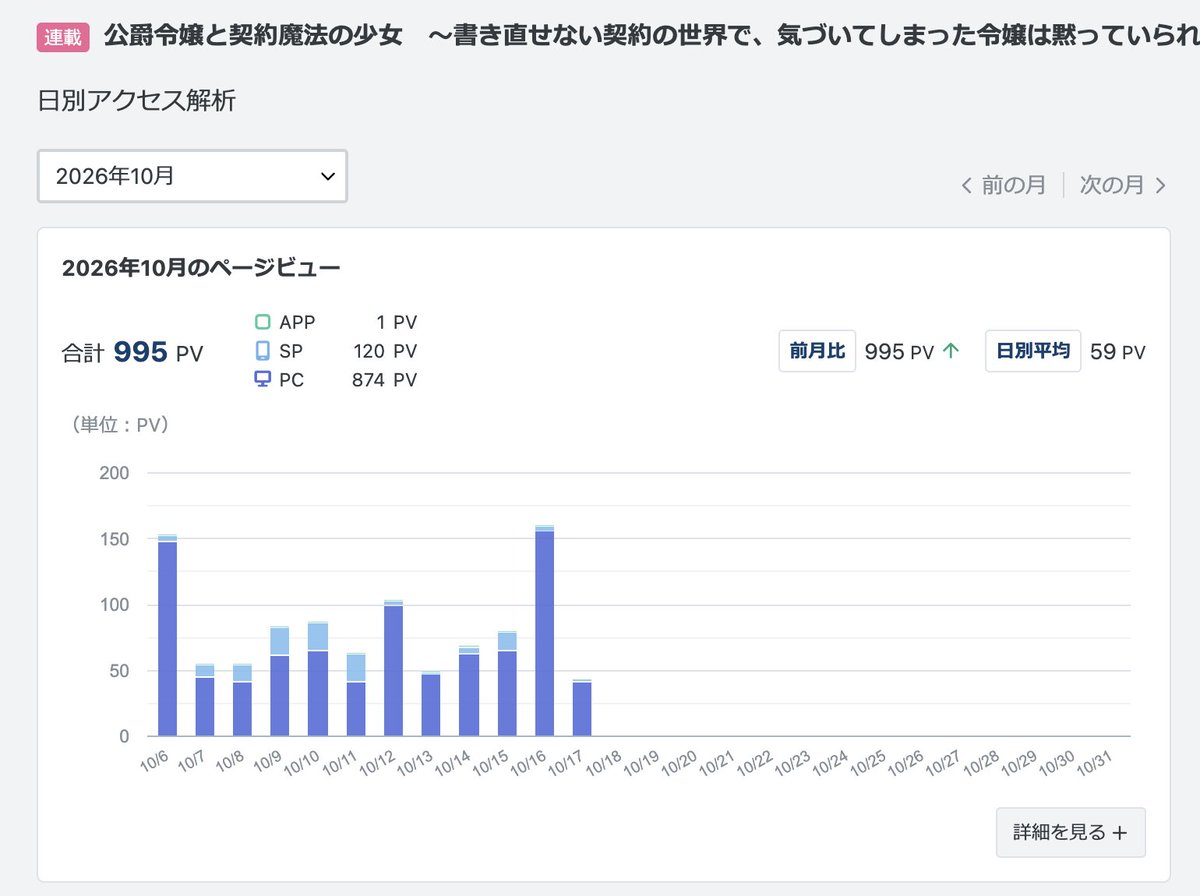Click the 1 PV value for APP
1200x896 pixels.
pos(397,322)
